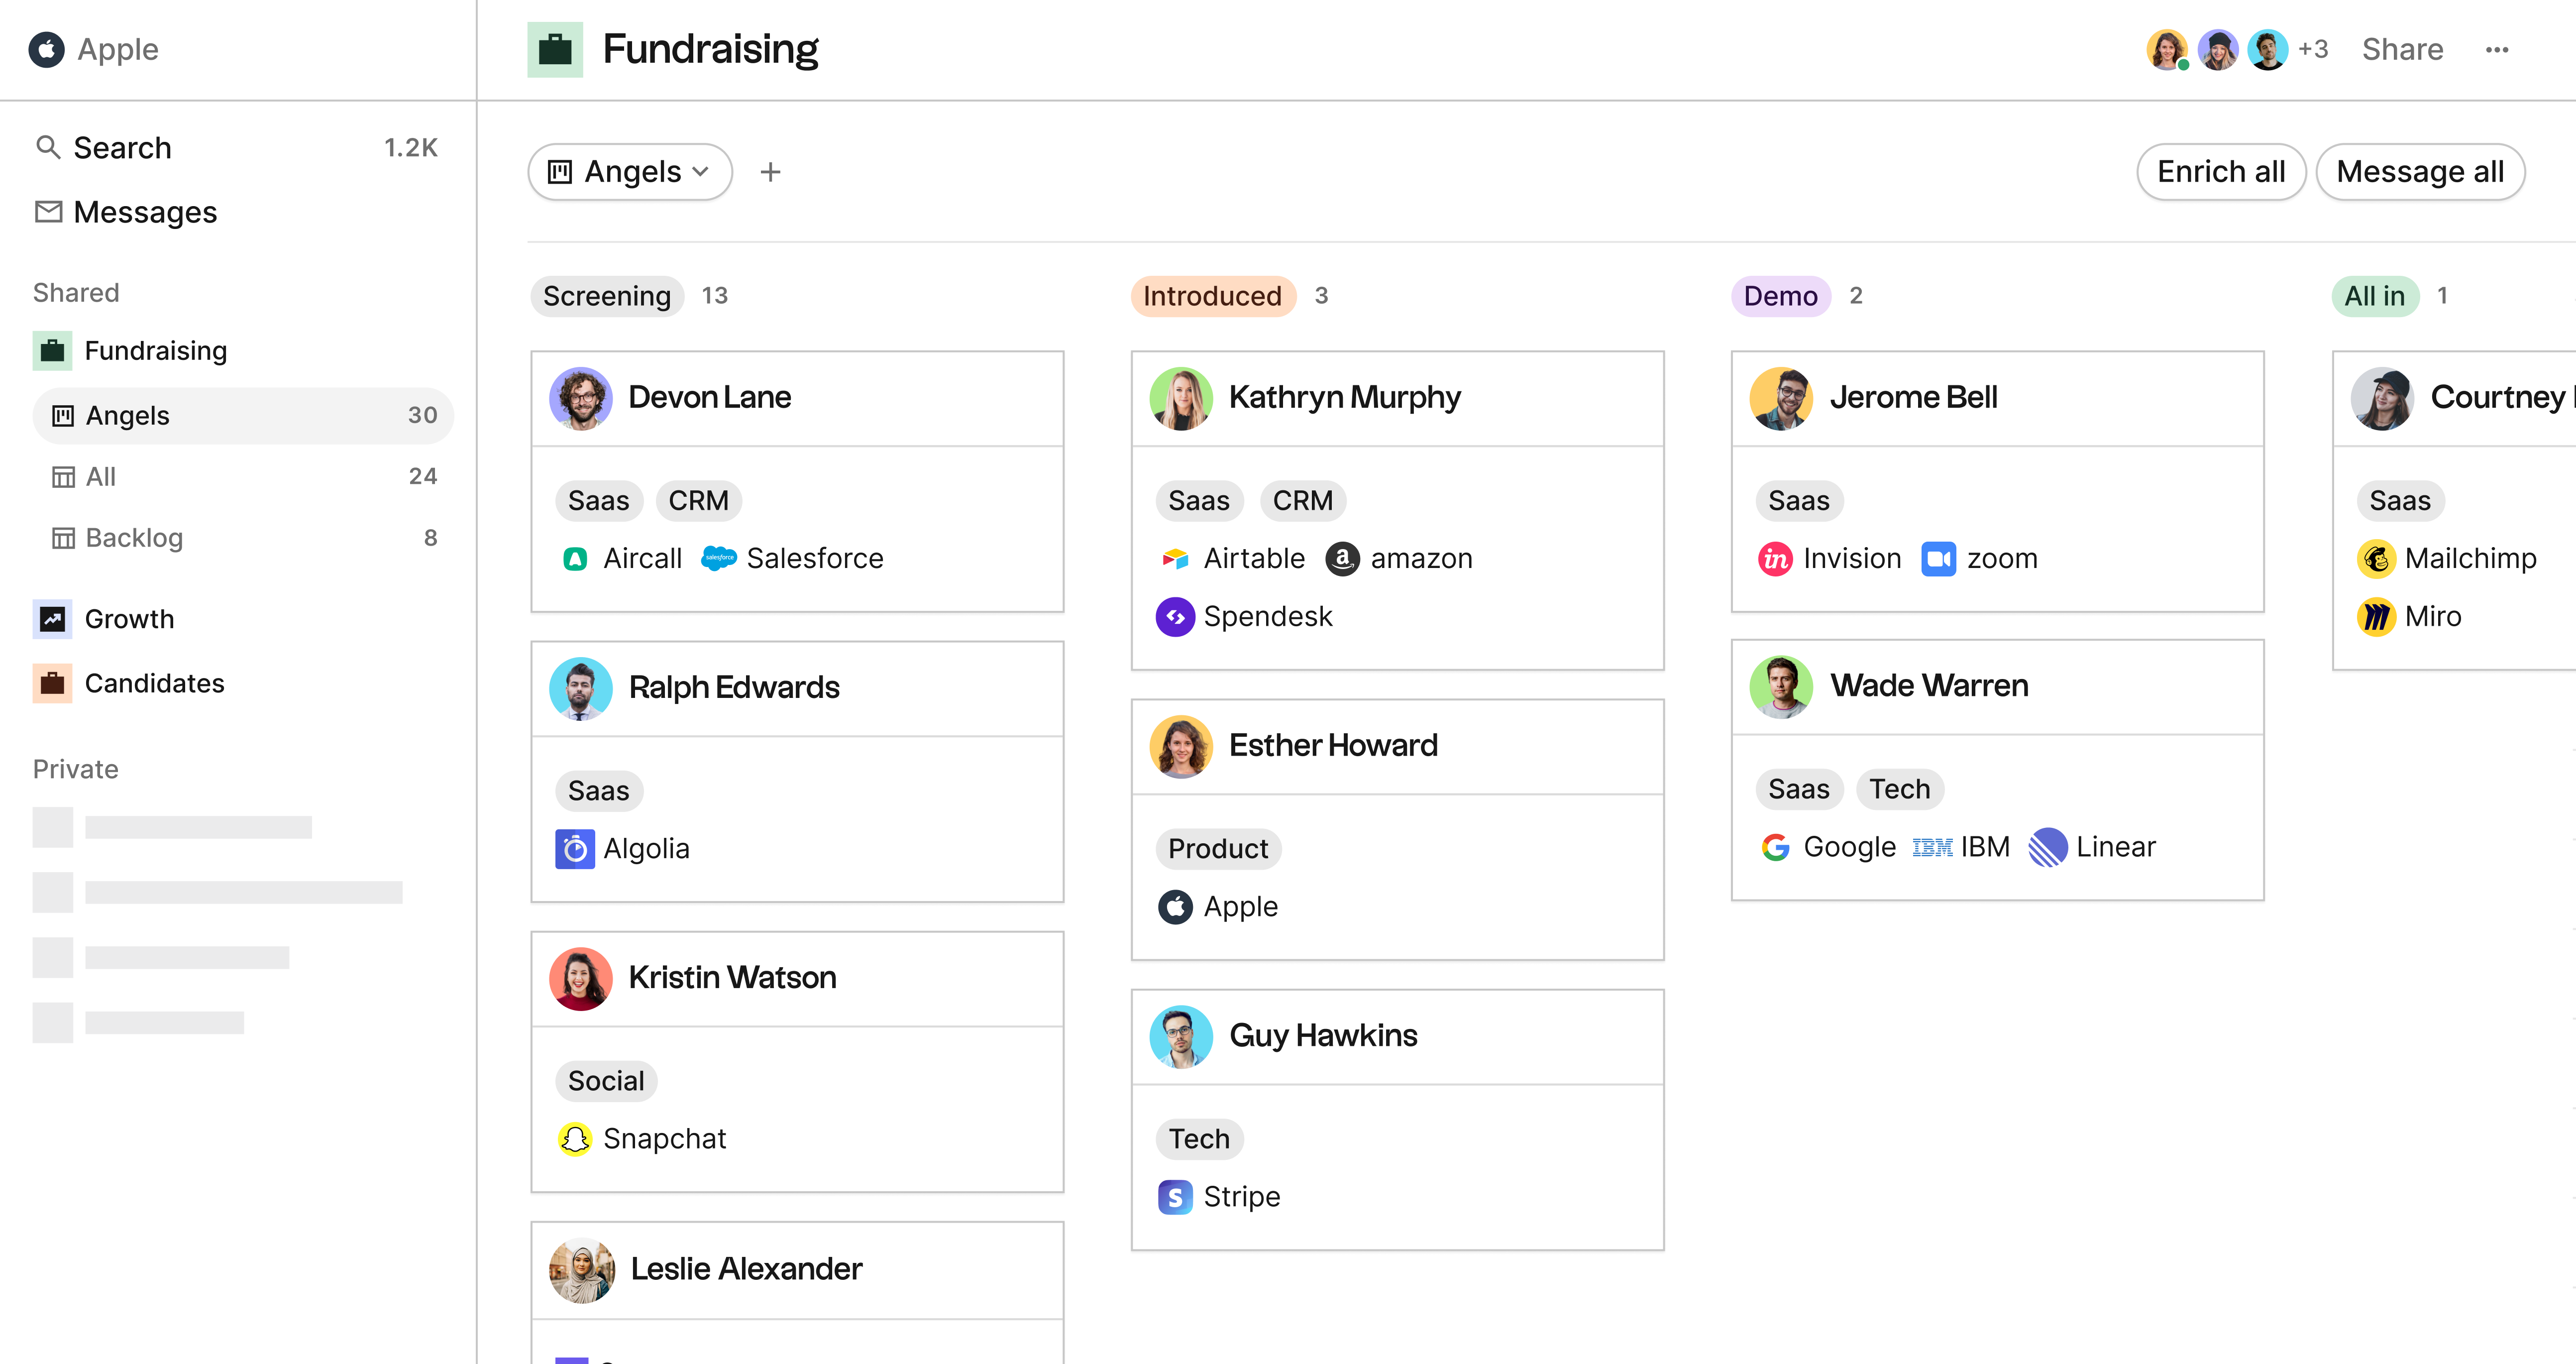Screen dimensions: 2576x1364
Task: Select the Backlog view under Angels
Action: click(133, 537)
